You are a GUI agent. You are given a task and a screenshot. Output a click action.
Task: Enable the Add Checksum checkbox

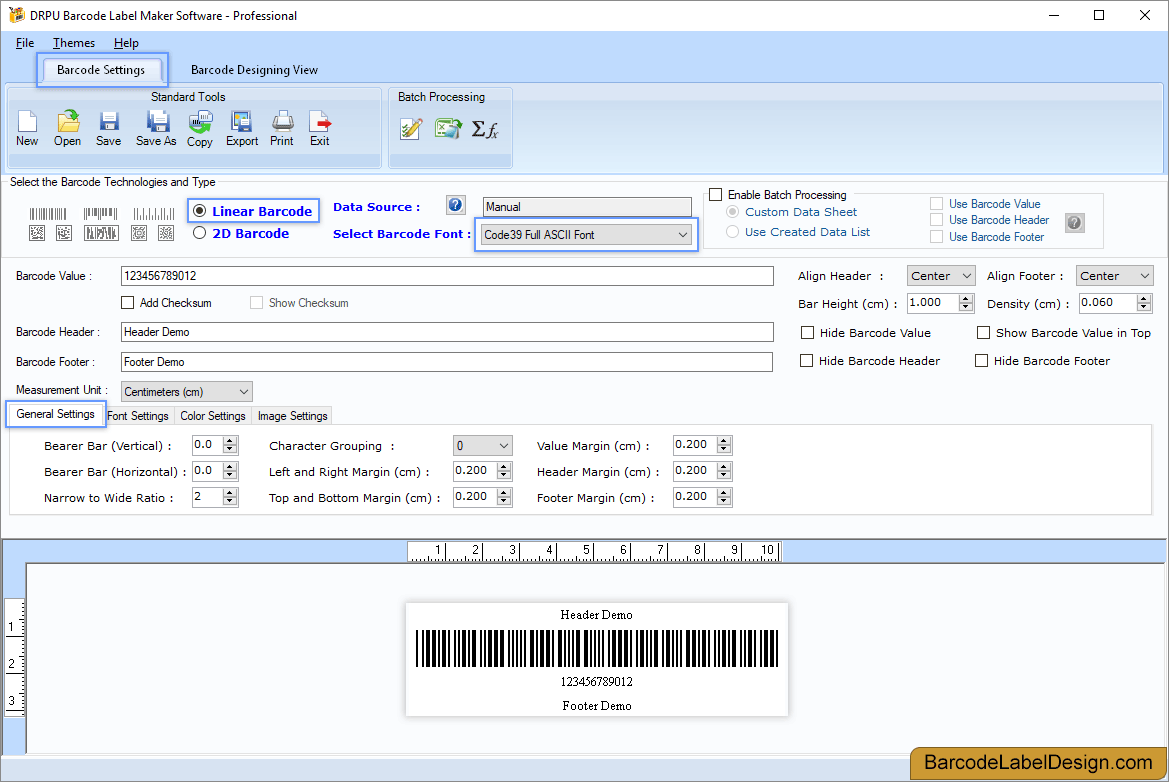pyautogui.click(x=128, y=302)
